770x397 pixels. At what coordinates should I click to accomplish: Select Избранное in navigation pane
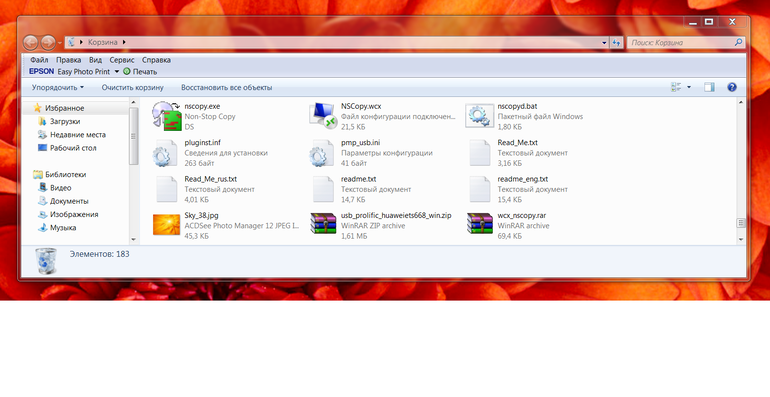point(64,108)
